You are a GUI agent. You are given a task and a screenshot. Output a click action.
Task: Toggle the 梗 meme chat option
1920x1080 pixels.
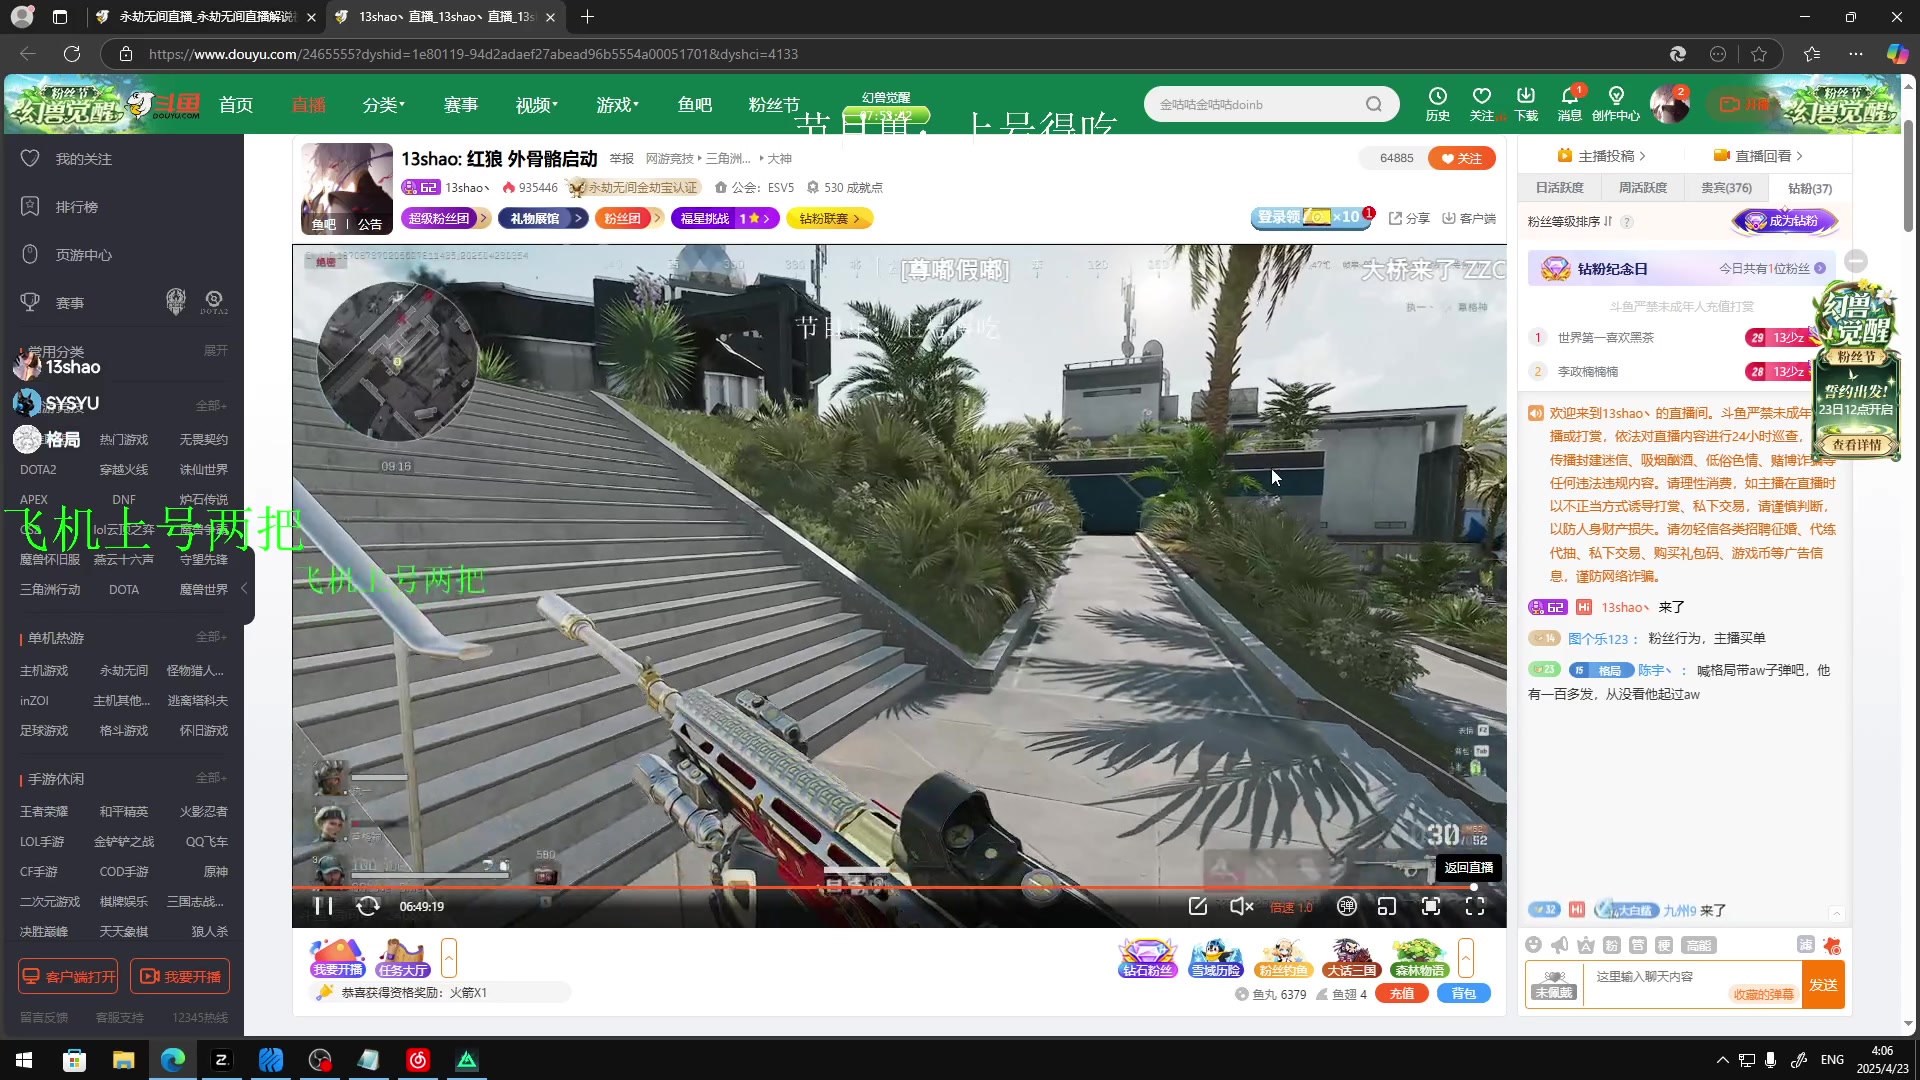1664,945
